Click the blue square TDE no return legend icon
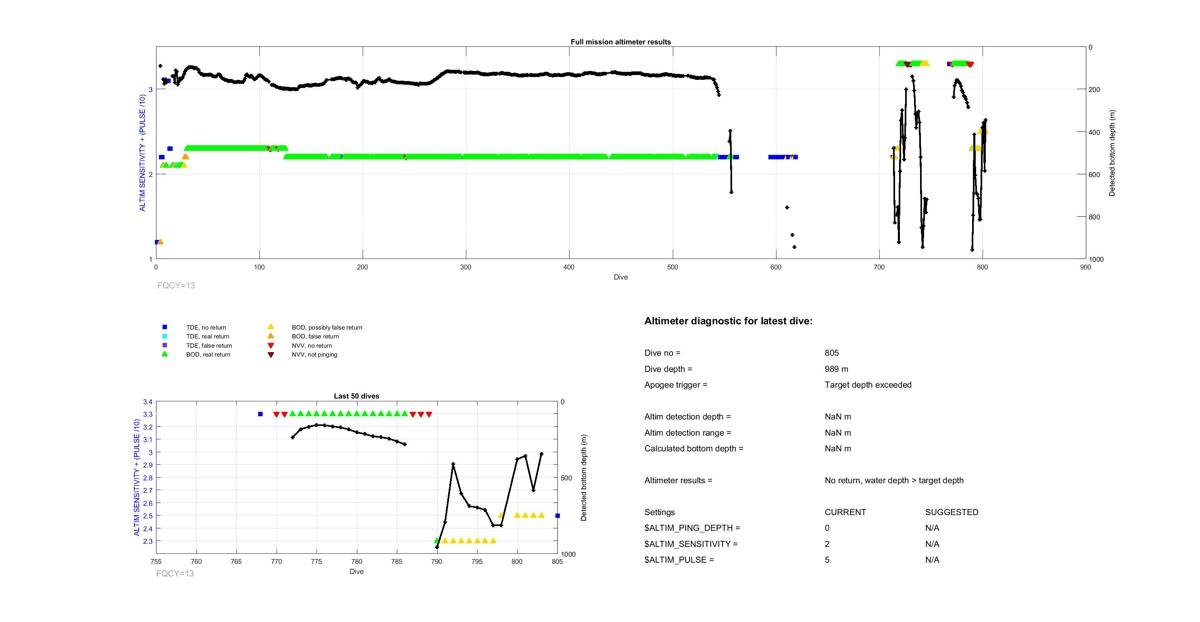Viewport: 1200px width, 622px height. [164, 327]
